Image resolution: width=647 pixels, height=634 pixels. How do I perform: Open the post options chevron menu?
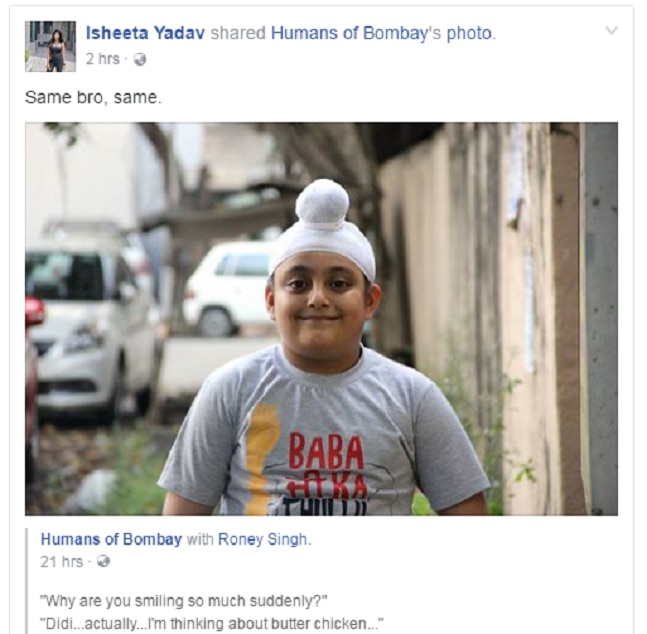(611, 31)
